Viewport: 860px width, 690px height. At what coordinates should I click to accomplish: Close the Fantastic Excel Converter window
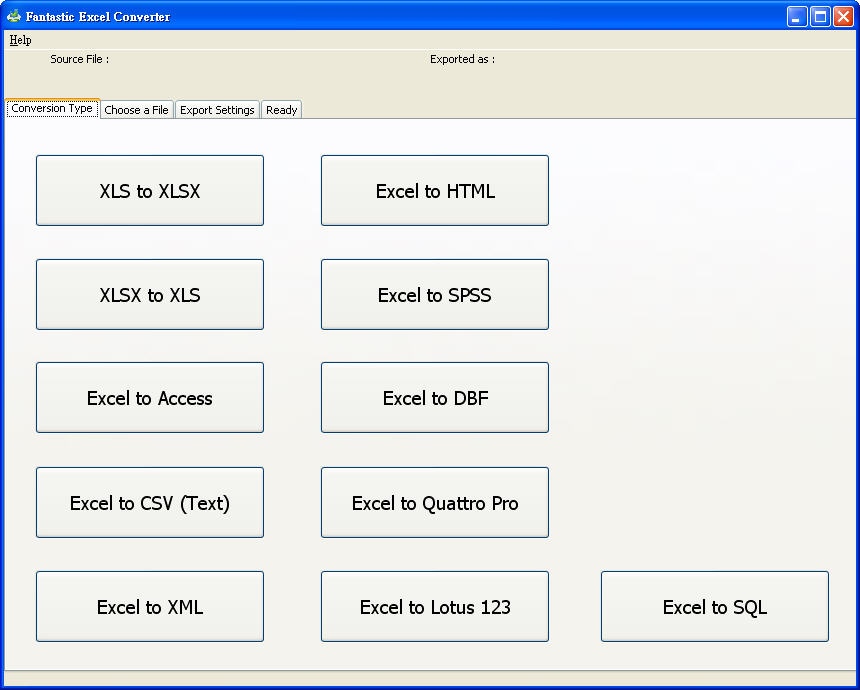[844, 16]
